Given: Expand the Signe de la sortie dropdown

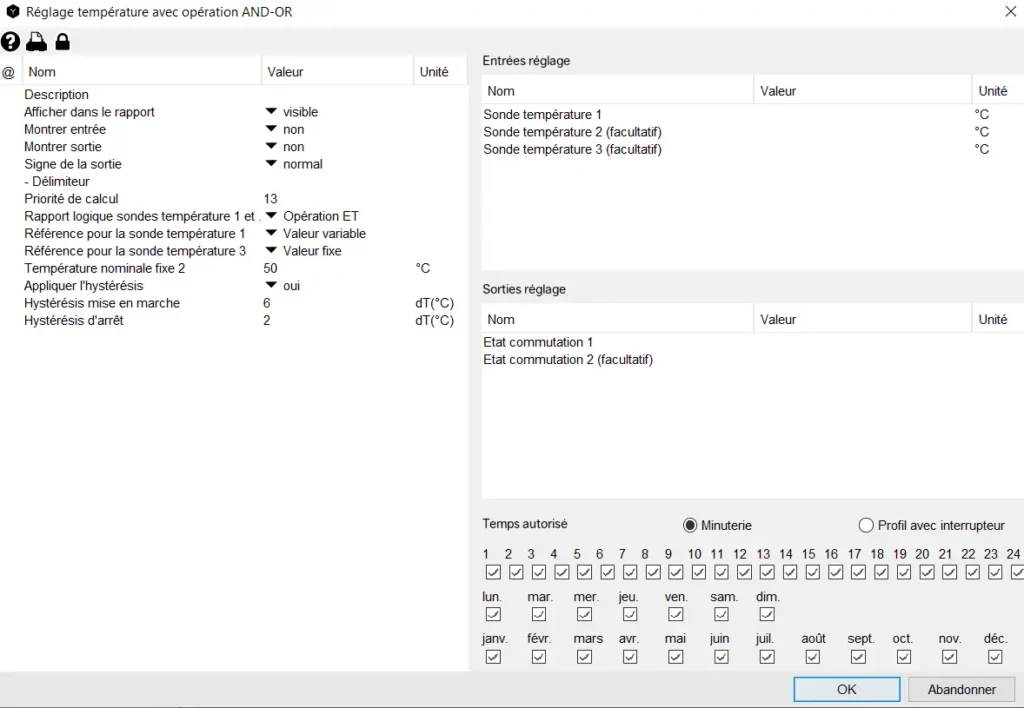Looking at the screenshot, I should pyautogui.click(x=271, y=164).
